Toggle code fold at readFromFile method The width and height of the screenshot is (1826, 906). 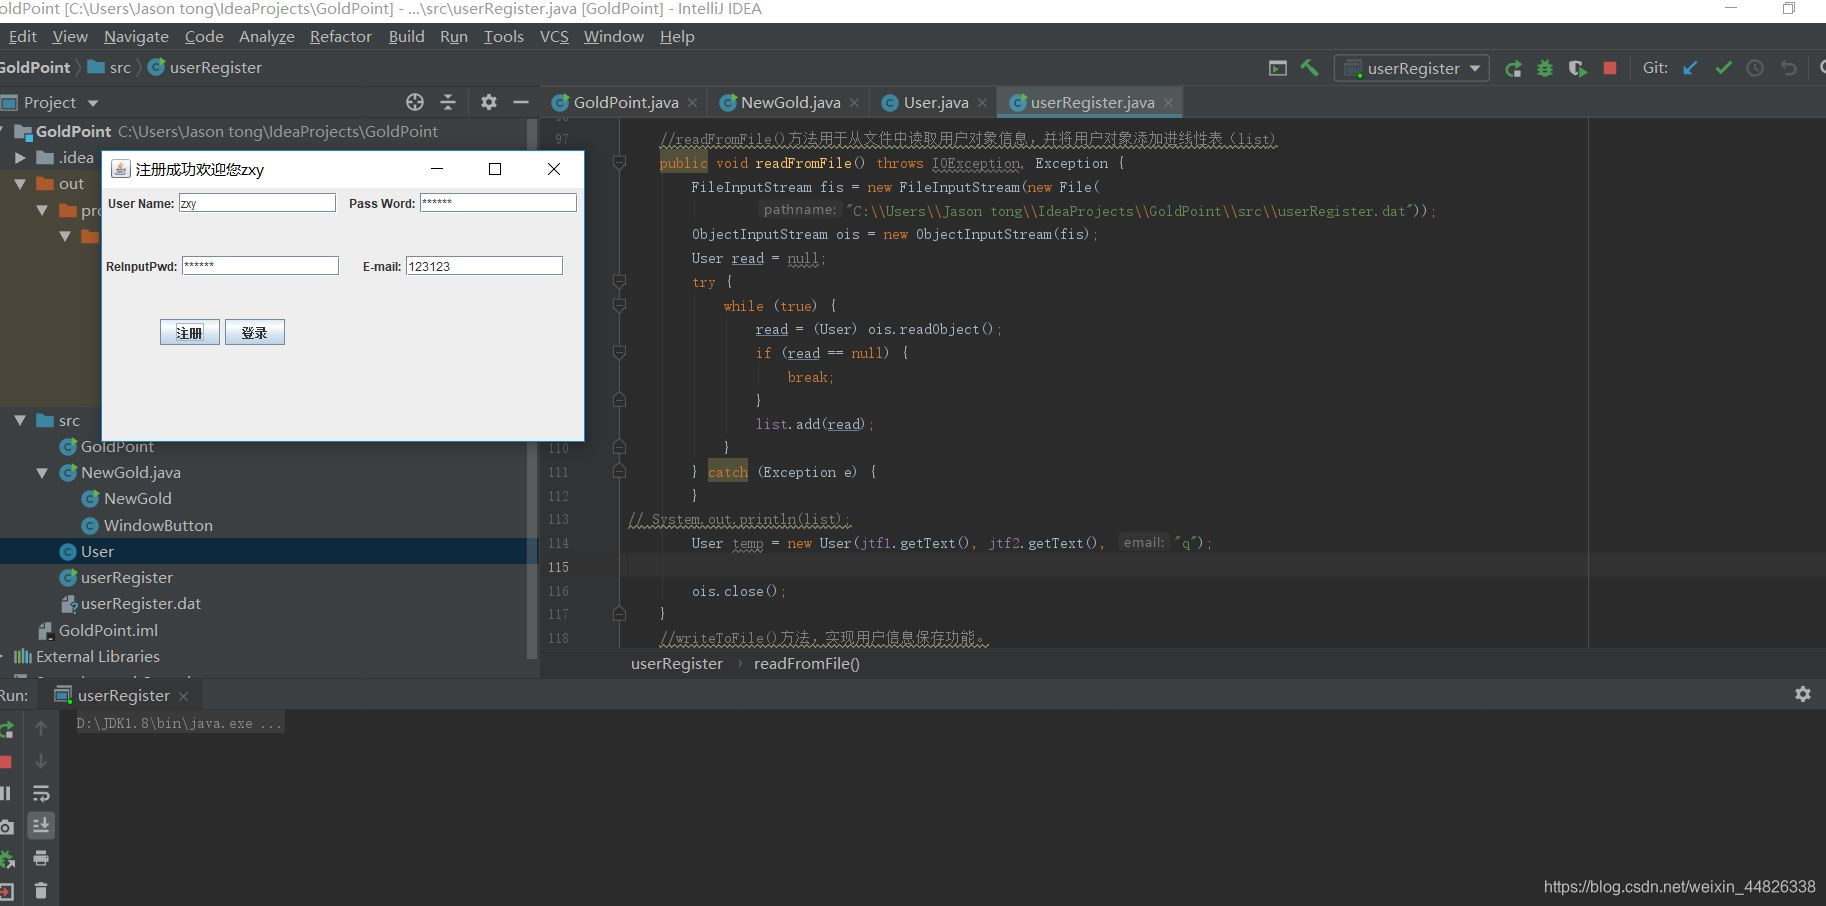[x=619, y=162]
